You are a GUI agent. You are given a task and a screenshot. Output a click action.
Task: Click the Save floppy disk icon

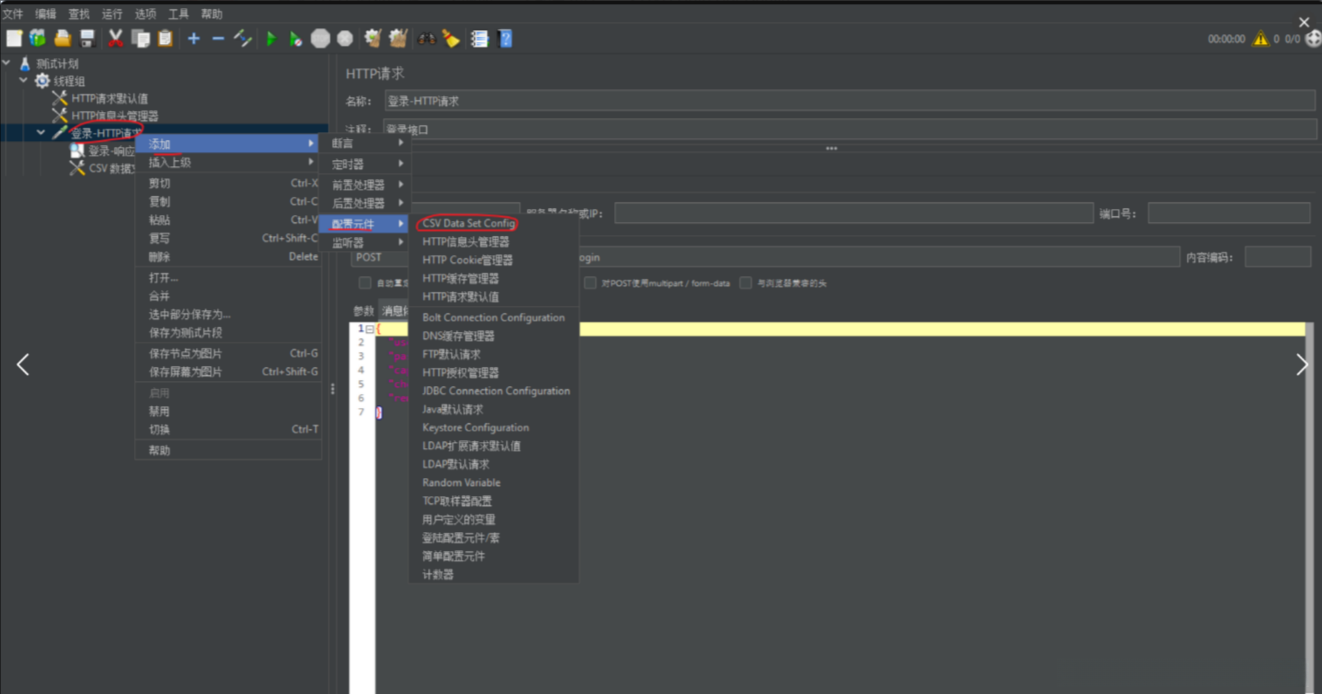tap(87, 38)
